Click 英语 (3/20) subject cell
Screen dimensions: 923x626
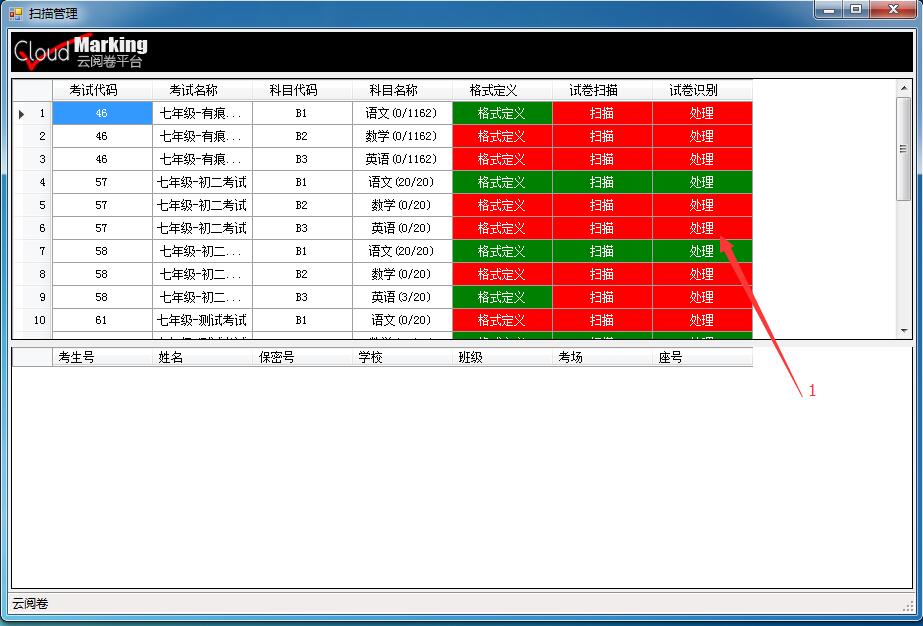[x=403, y=297]
